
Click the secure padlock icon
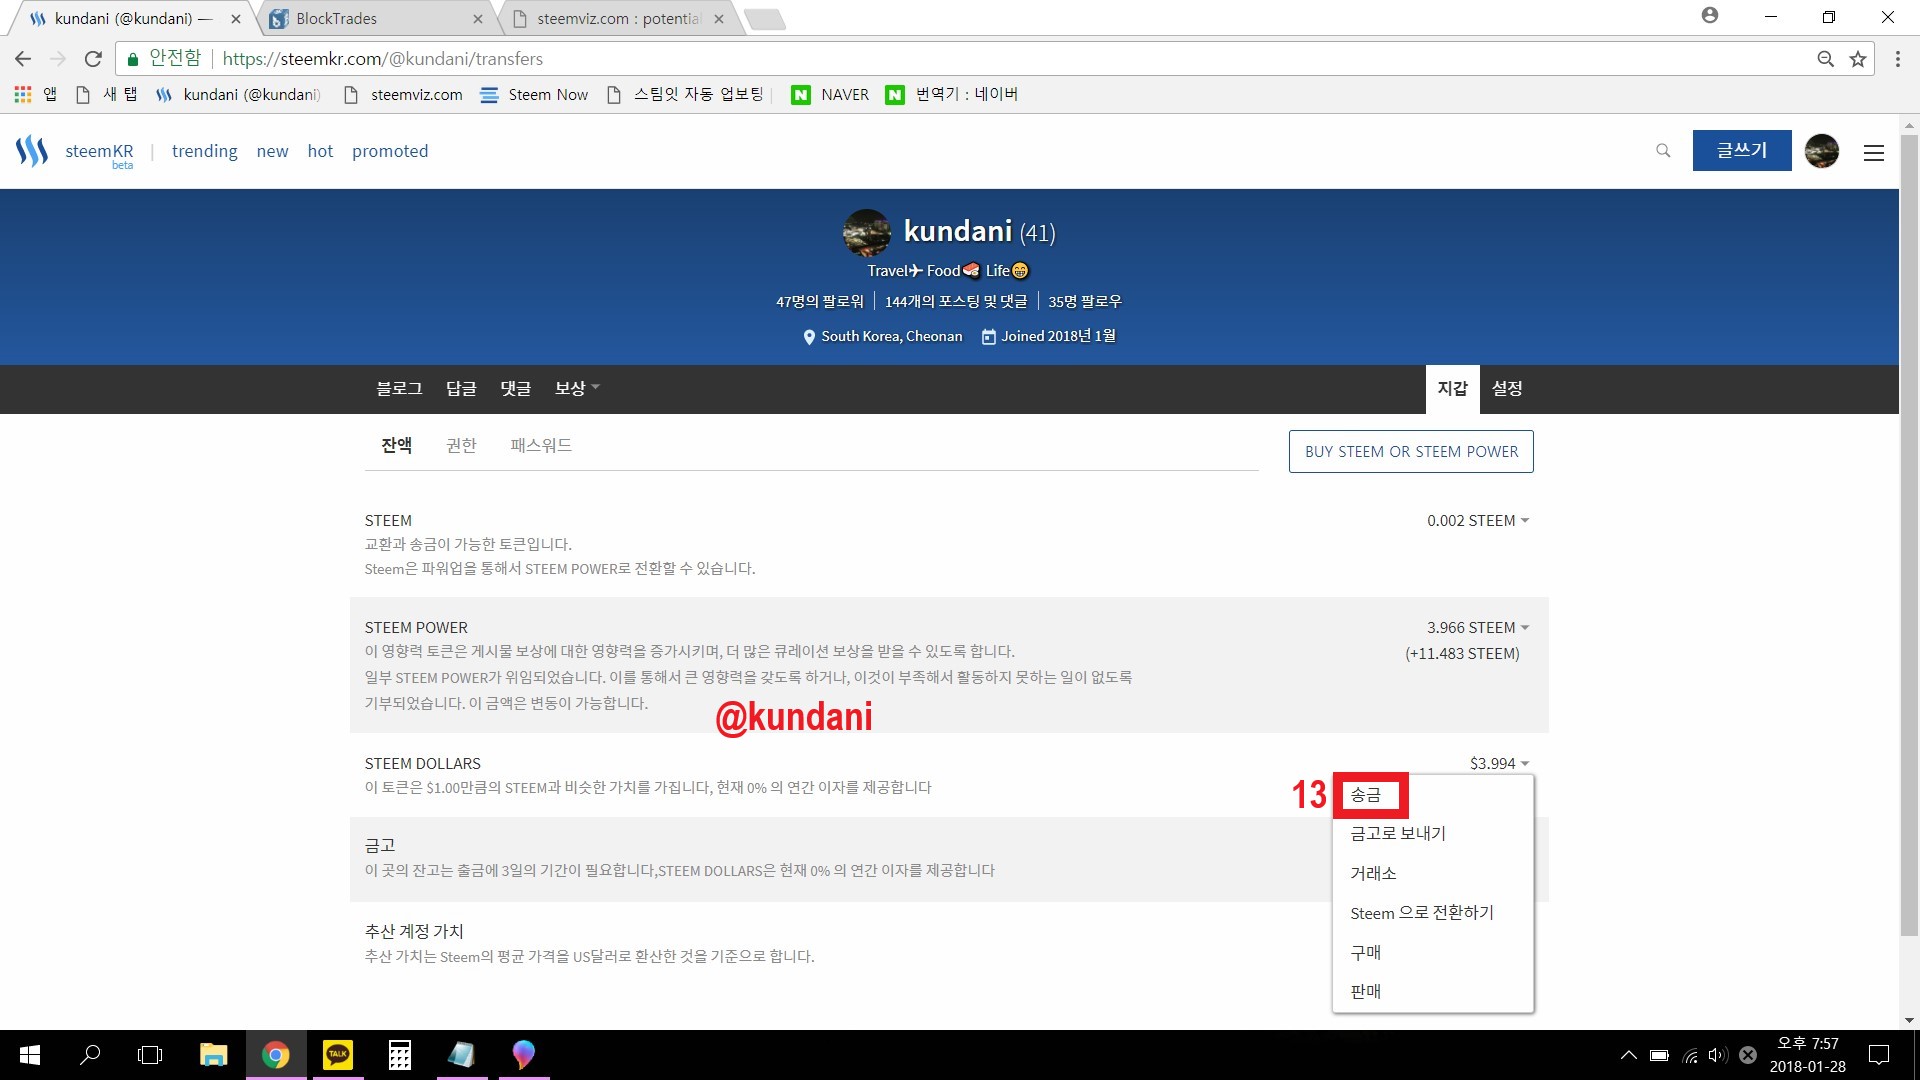click(x=132, y=59)
